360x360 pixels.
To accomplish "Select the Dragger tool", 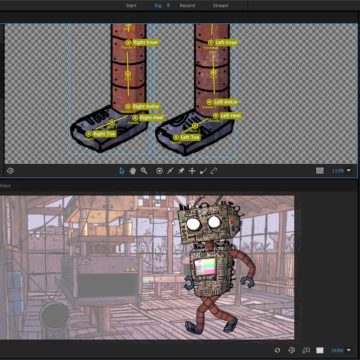I will tap(192, 171).
